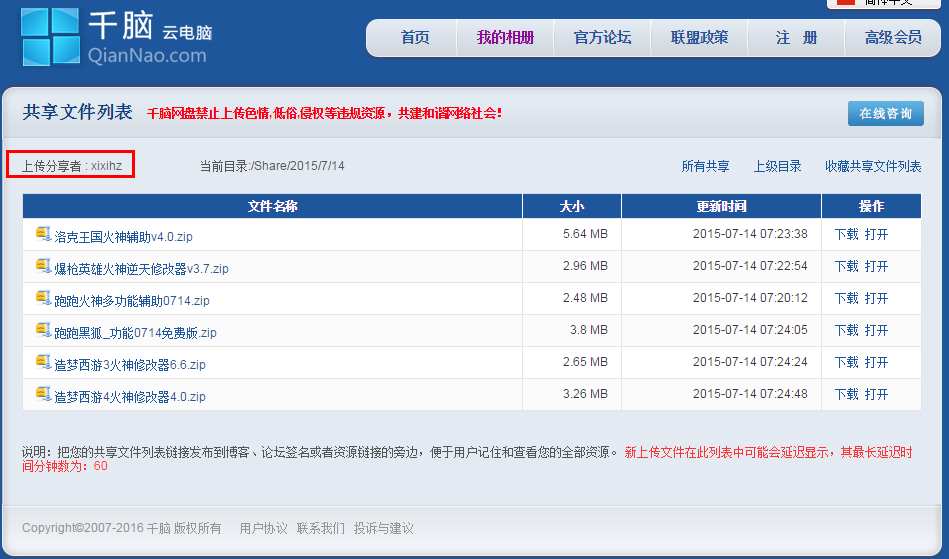Screen dimensions: 949x559
Task: Open 高级会员 navigation item
Action: pos(893,38)
